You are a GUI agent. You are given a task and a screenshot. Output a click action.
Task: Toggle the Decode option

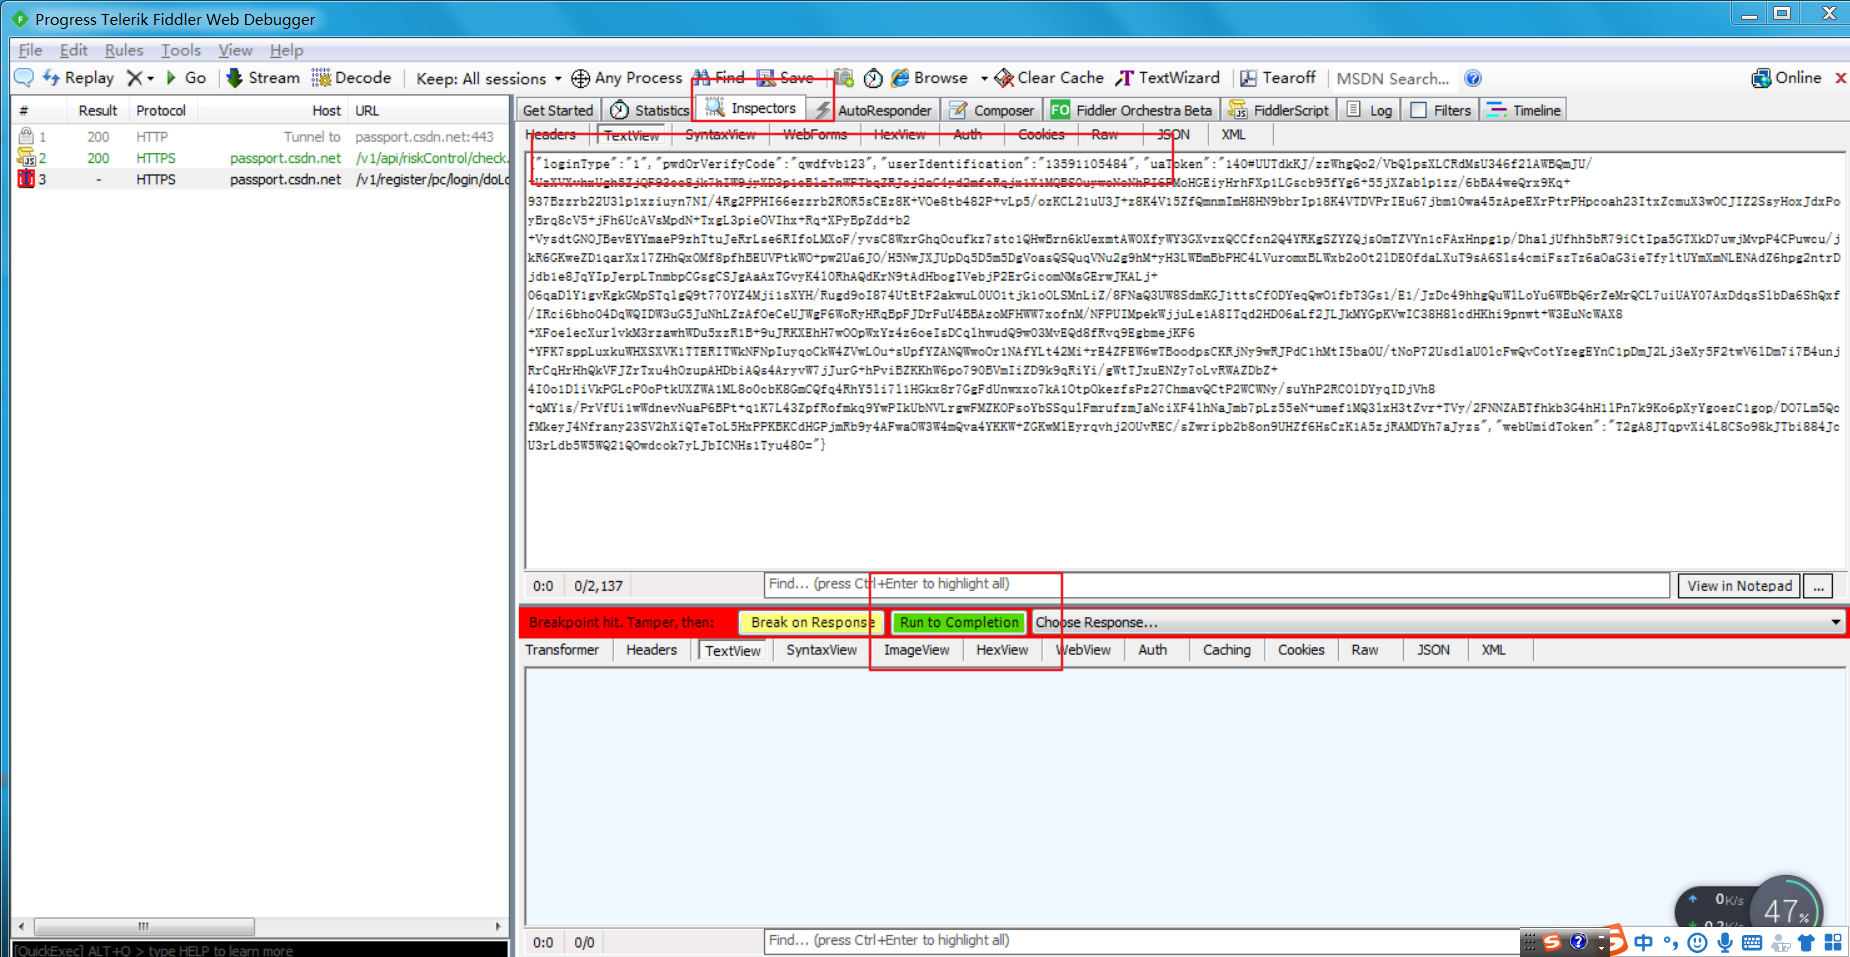[x=351, y=78]
